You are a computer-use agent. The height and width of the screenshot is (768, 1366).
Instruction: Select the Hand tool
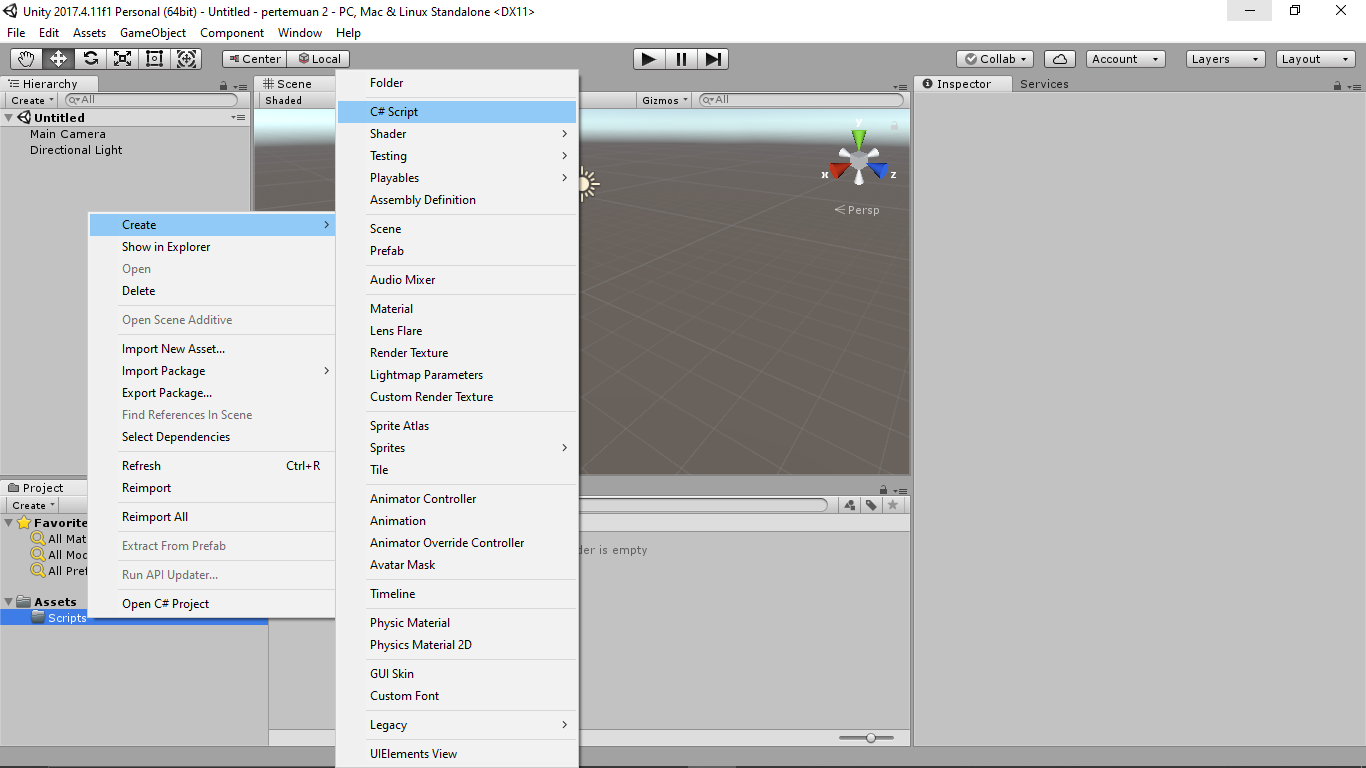click(x=27, y=59)
